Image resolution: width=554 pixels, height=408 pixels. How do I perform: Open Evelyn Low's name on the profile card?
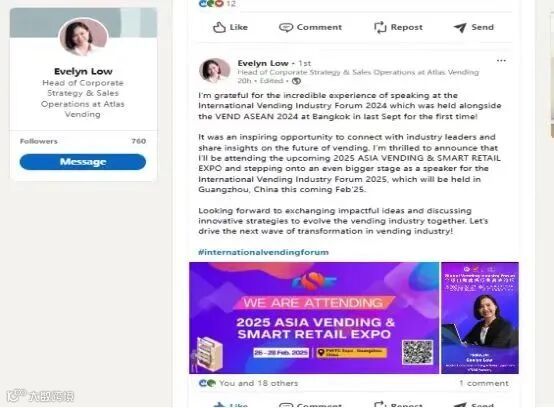(83, 71)
